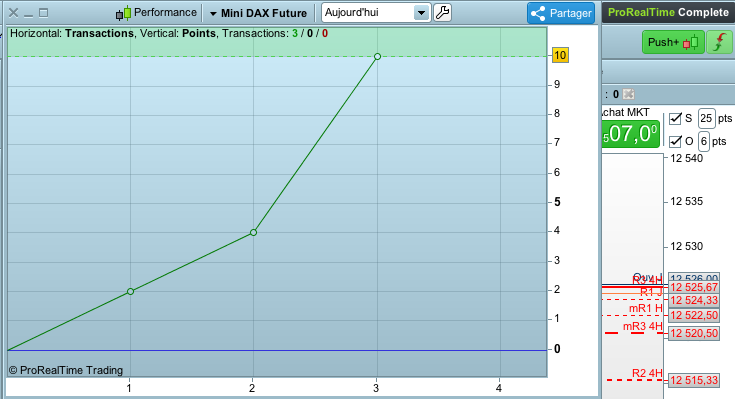The height and width of the screenshot is (399, 735).
Task: Minimize the Performance window
Action: coord(29,15)
